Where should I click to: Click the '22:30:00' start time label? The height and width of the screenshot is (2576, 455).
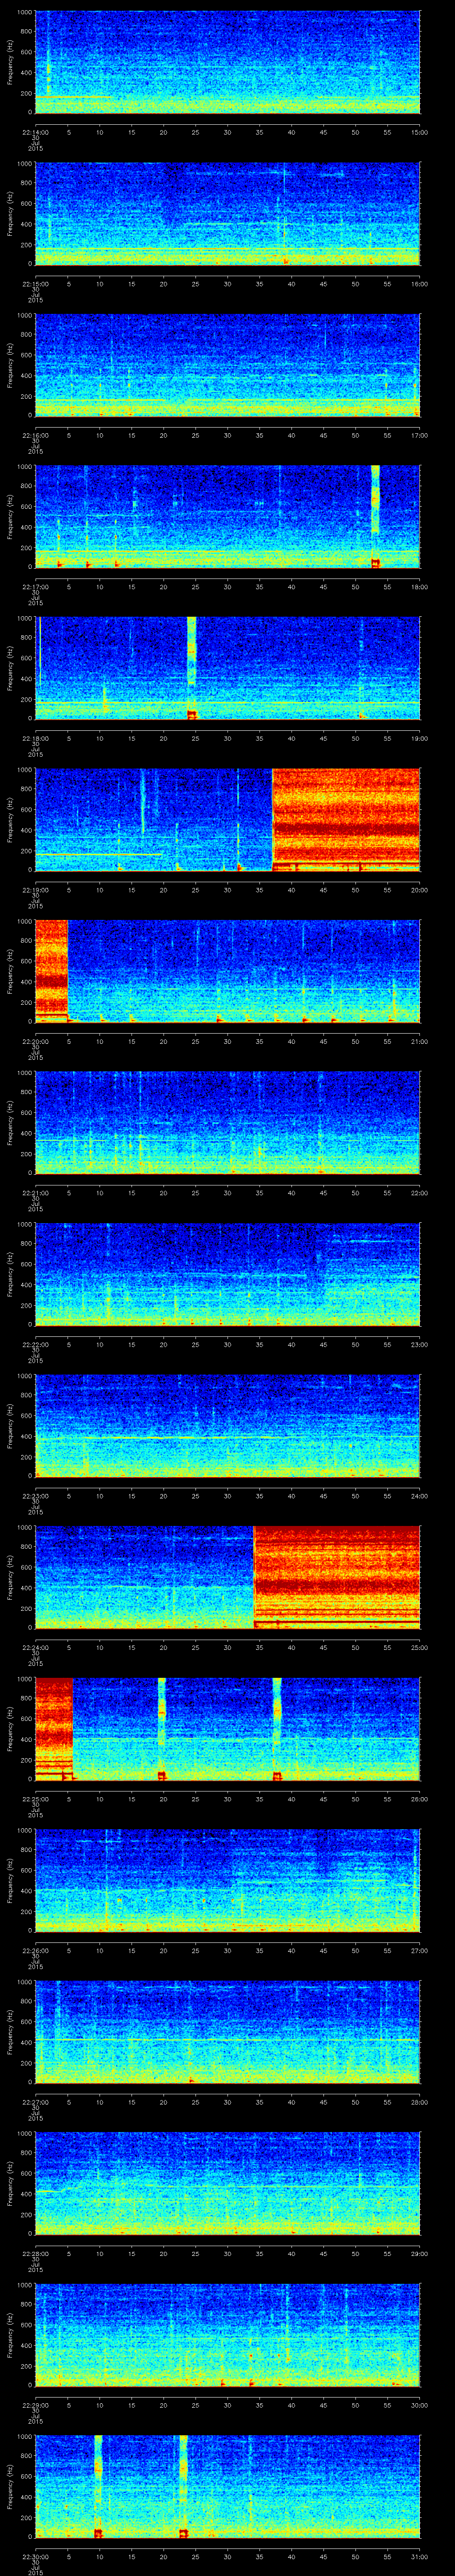pos(36,2556)
